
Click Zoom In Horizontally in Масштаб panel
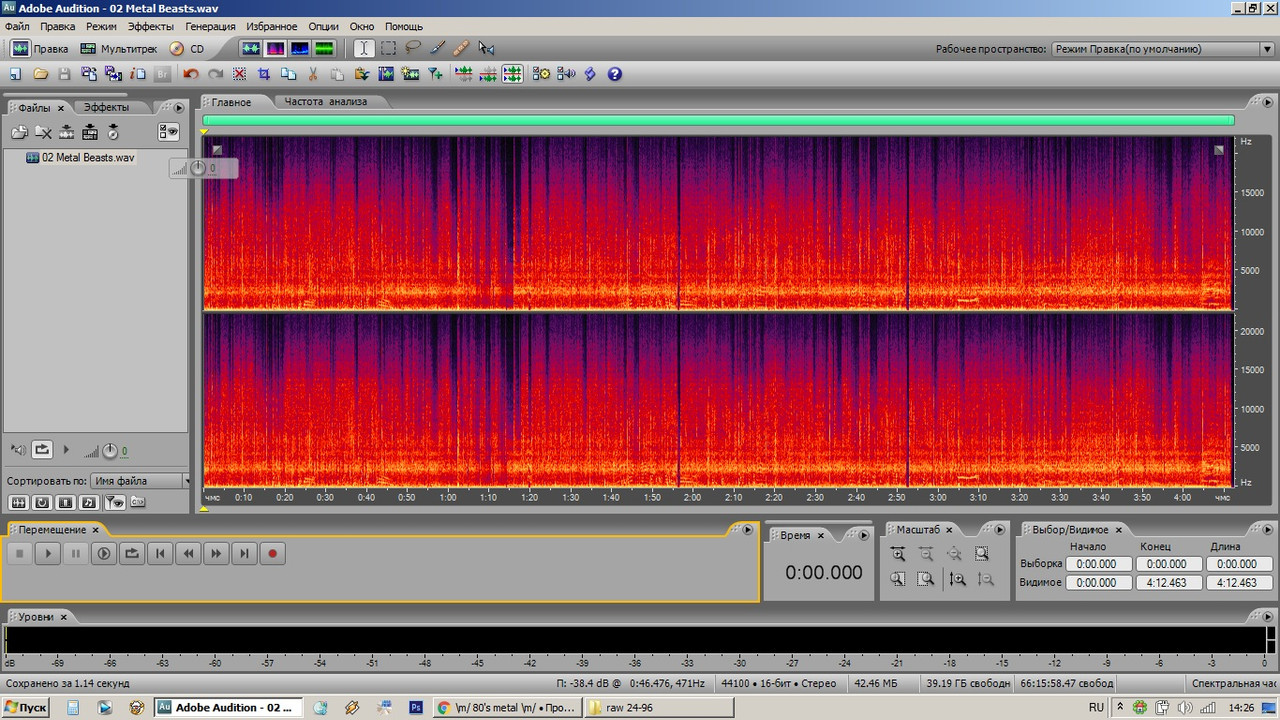point(898,554)
